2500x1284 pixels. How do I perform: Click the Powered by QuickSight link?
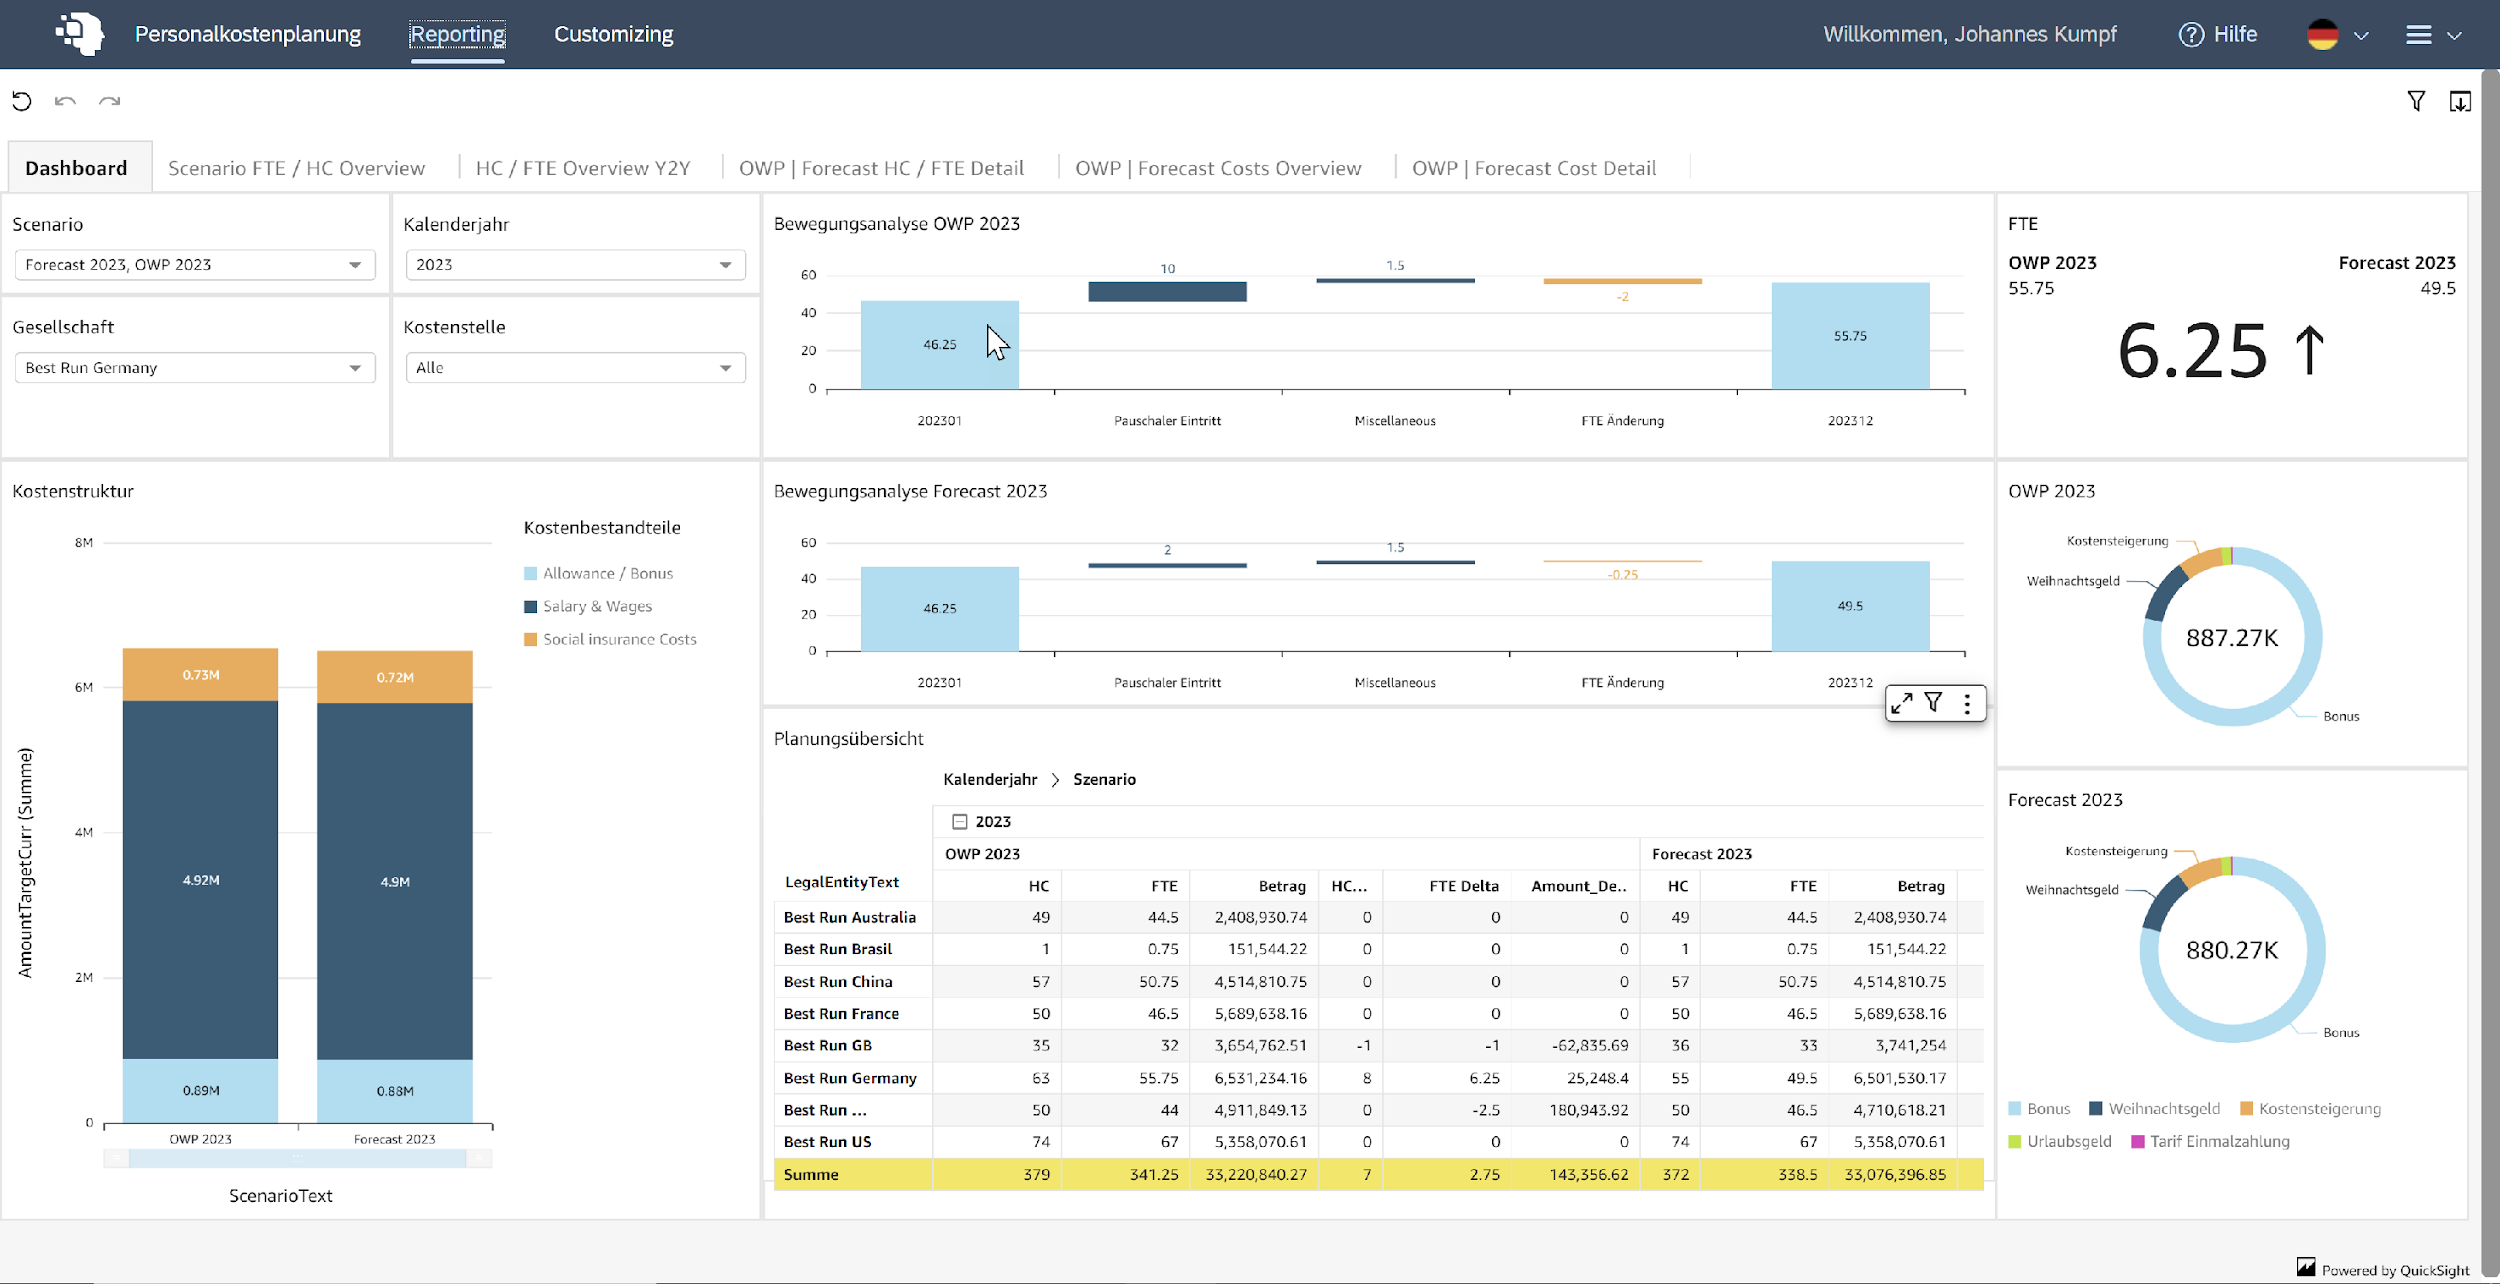tap(2383, 1268)
